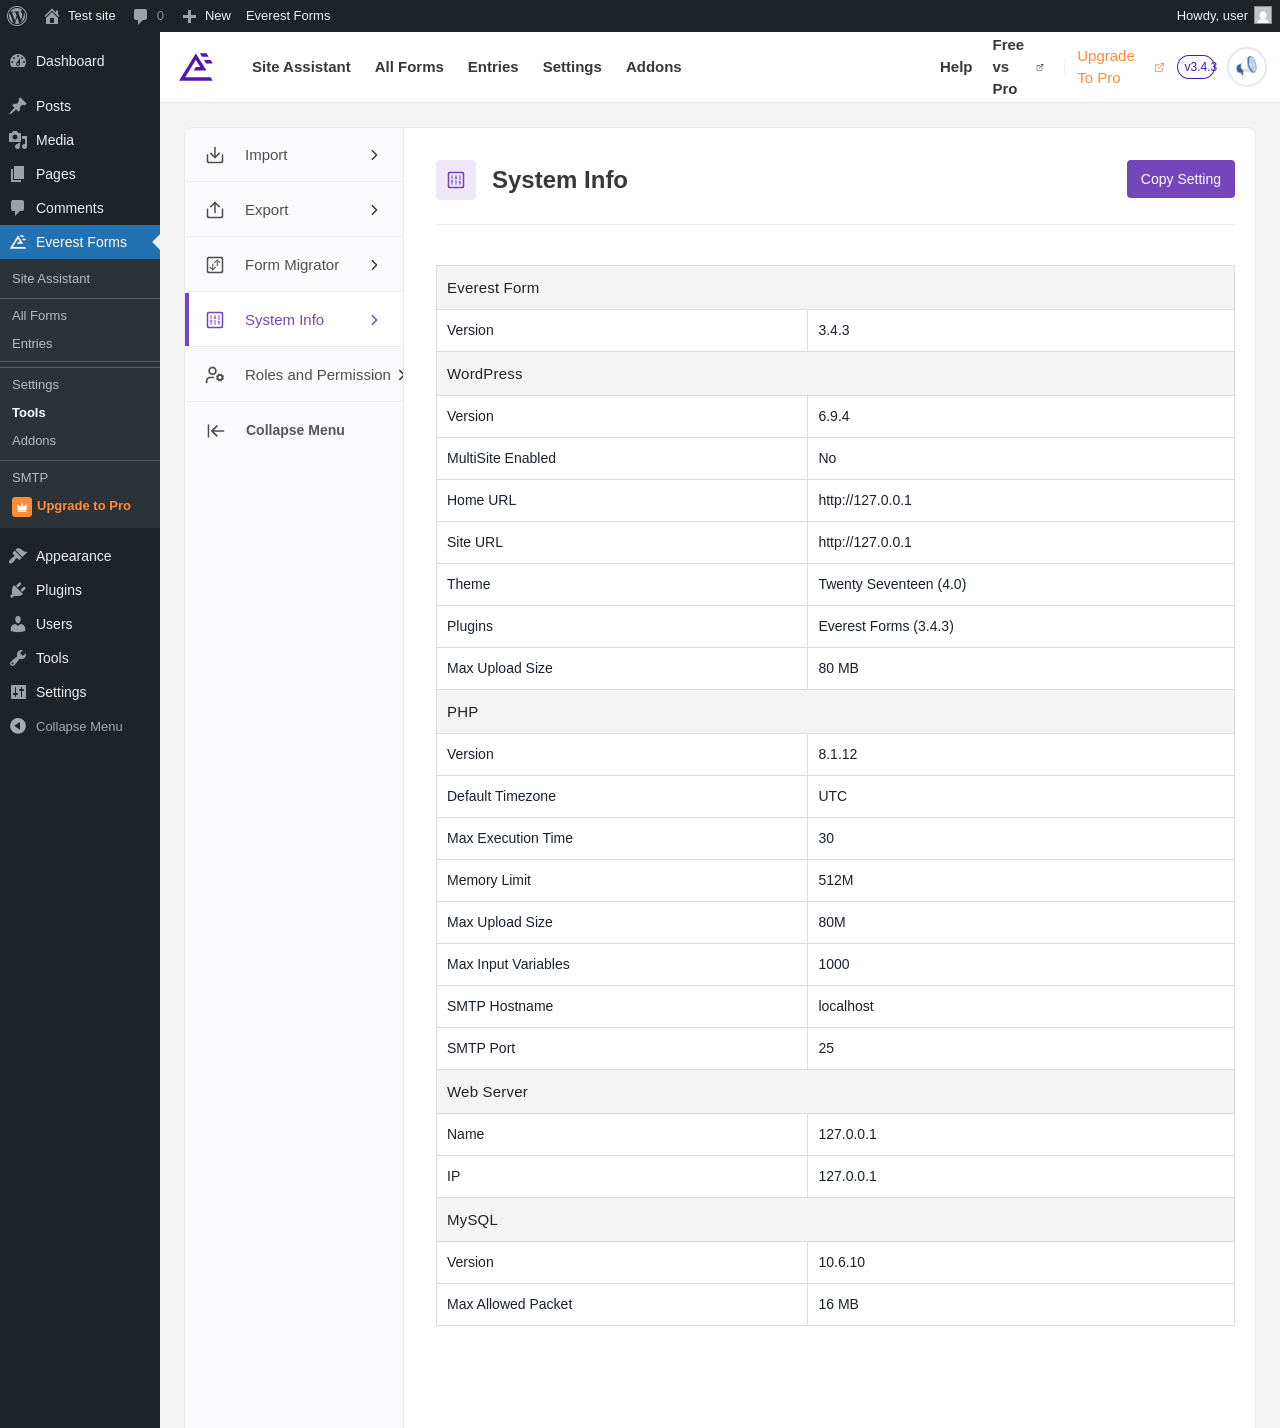Image resolution: width=1280 pixels, height=1428 pixels.
Task: Expand the Export section chevron
Action: coord(374,210)
